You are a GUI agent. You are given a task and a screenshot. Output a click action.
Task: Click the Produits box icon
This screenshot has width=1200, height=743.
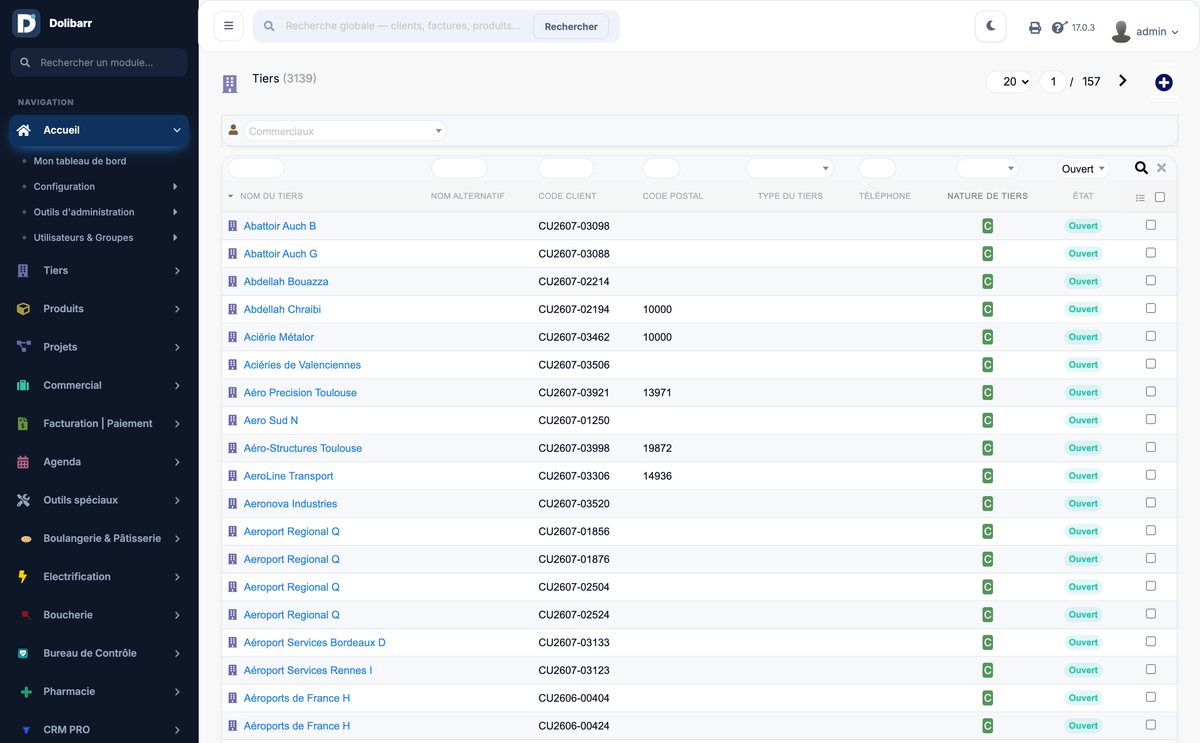click(23, 308)
